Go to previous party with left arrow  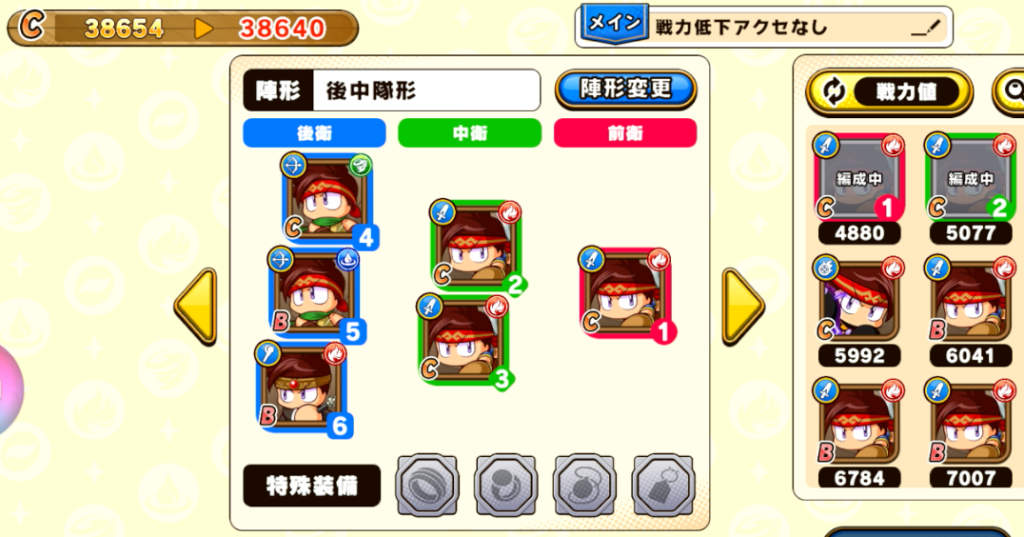196,306
